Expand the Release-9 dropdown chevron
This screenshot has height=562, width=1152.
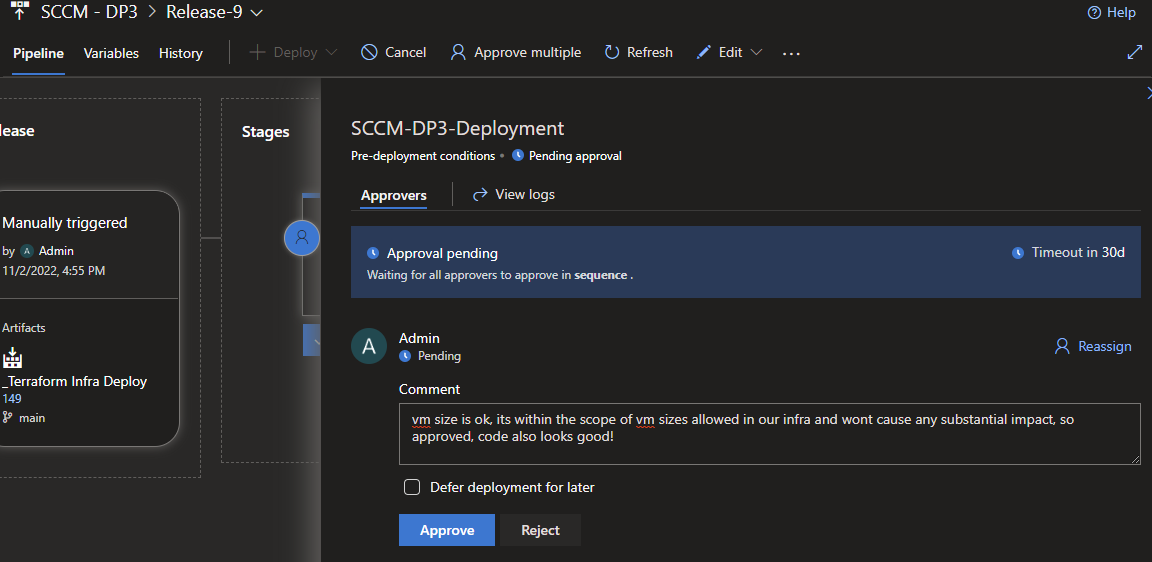pos(256,12)
